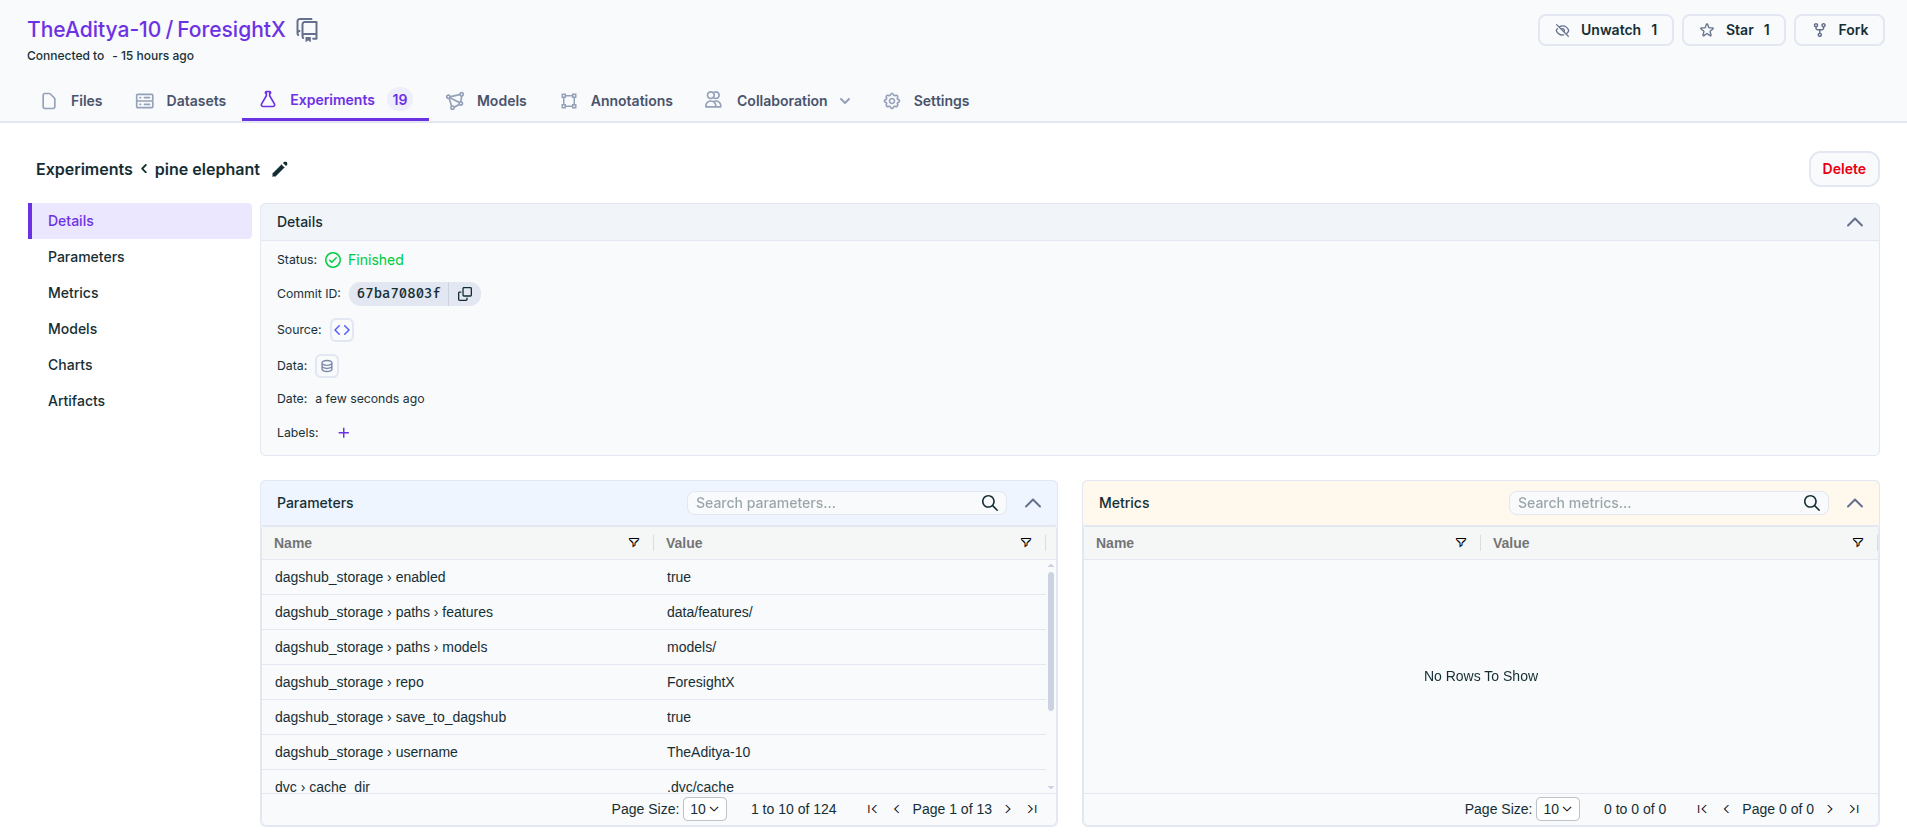This screenshot has height=838, width=1907.
Task: Go back to Experiments breadcrumb
Action: [84, 169]
